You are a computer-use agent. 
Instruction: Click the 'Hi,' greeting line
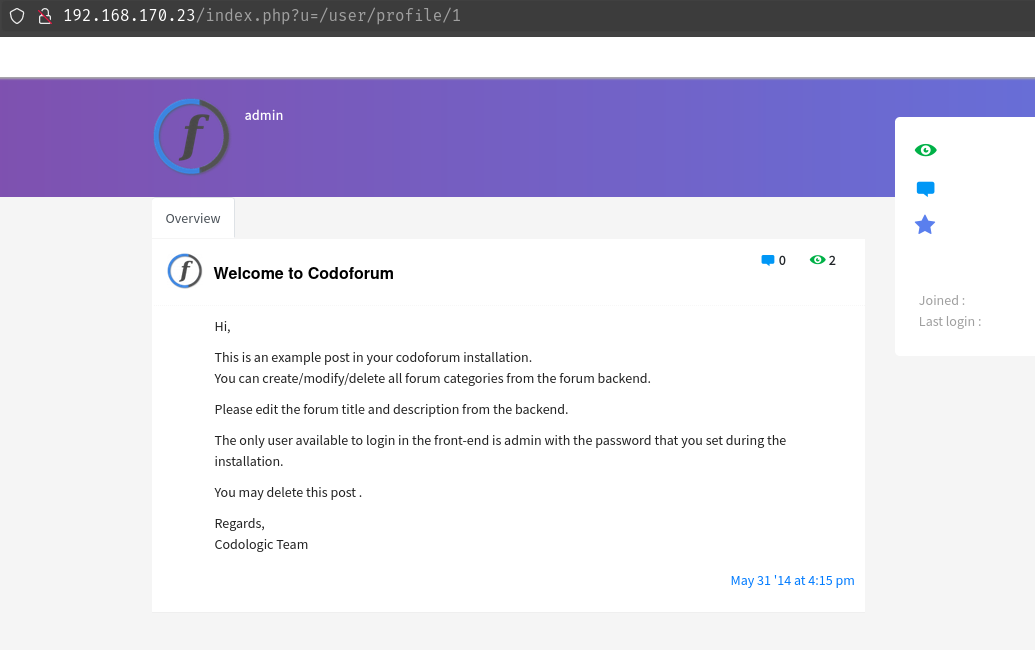coord(222,327)
